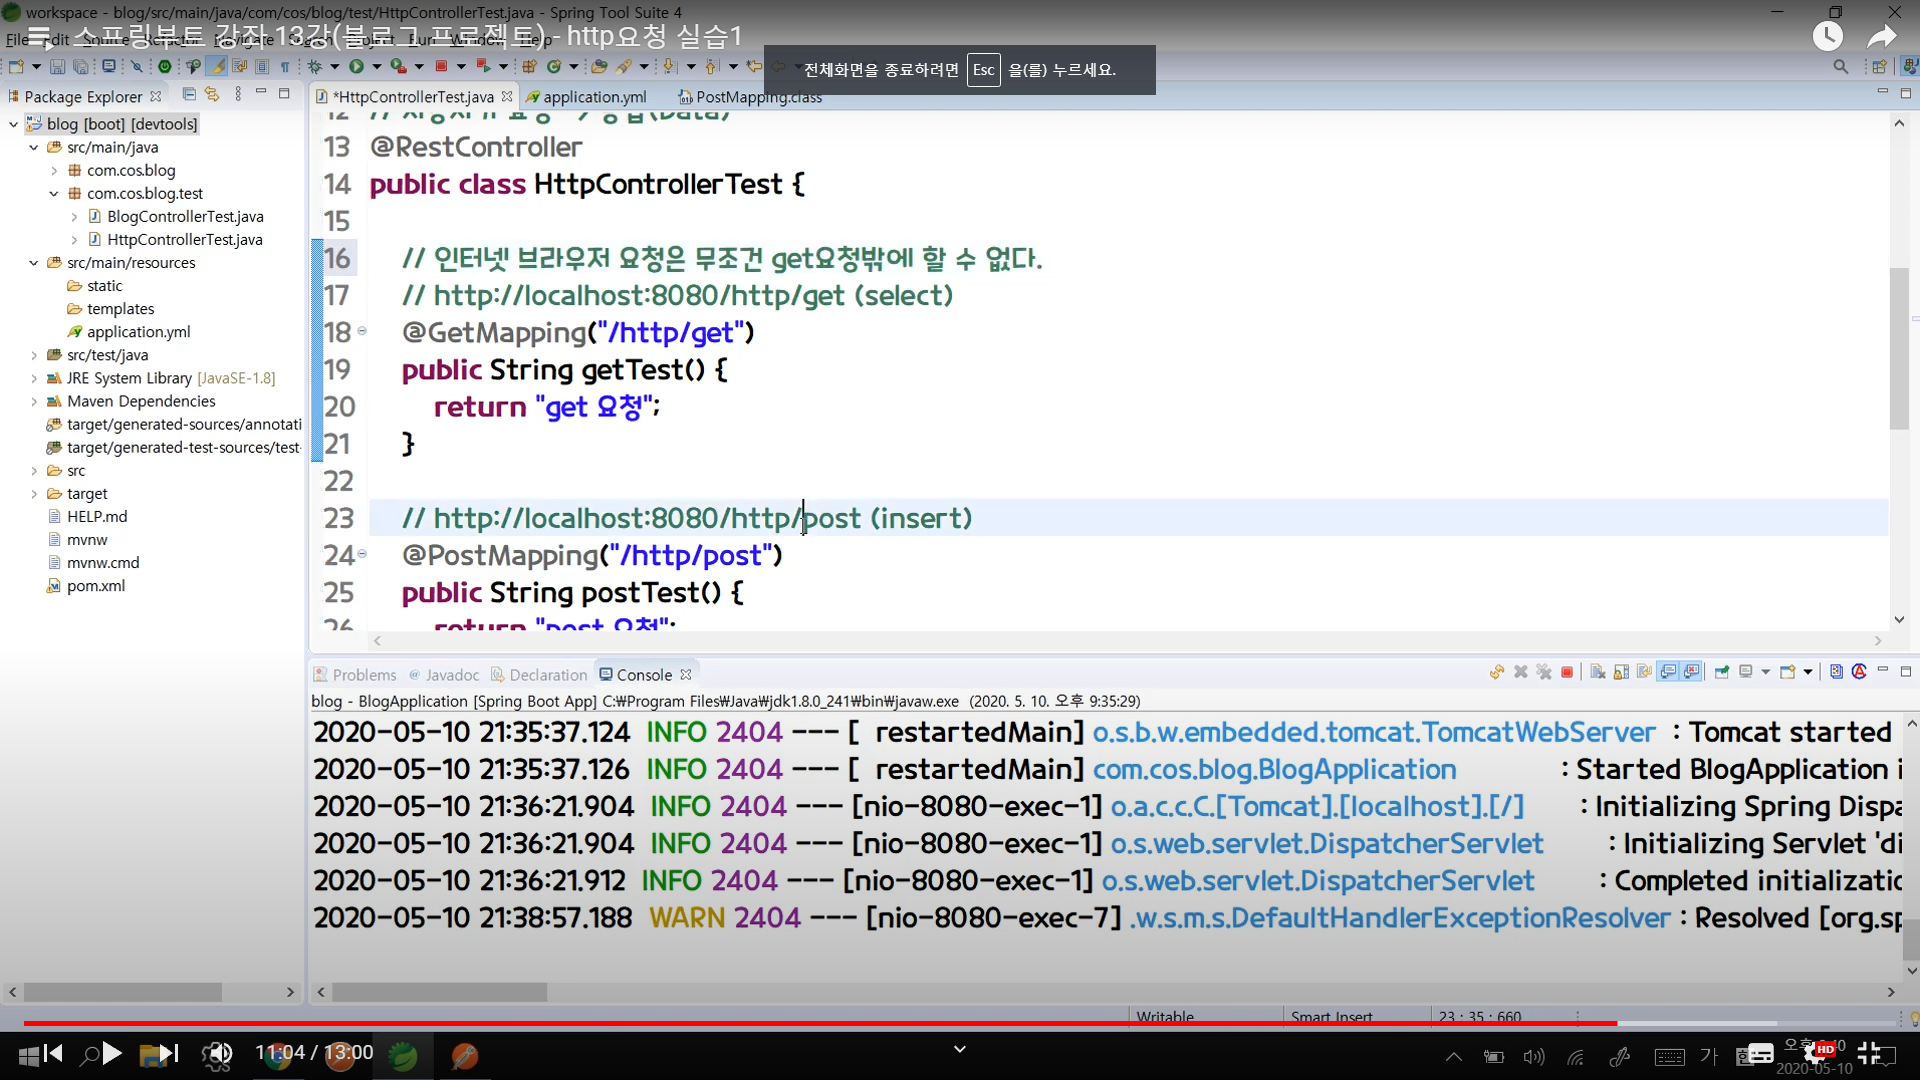Screen dimensions: 1920x1080
Task: Toggle the Mark Occurrences highlighter icon
Action: (217, 67)
